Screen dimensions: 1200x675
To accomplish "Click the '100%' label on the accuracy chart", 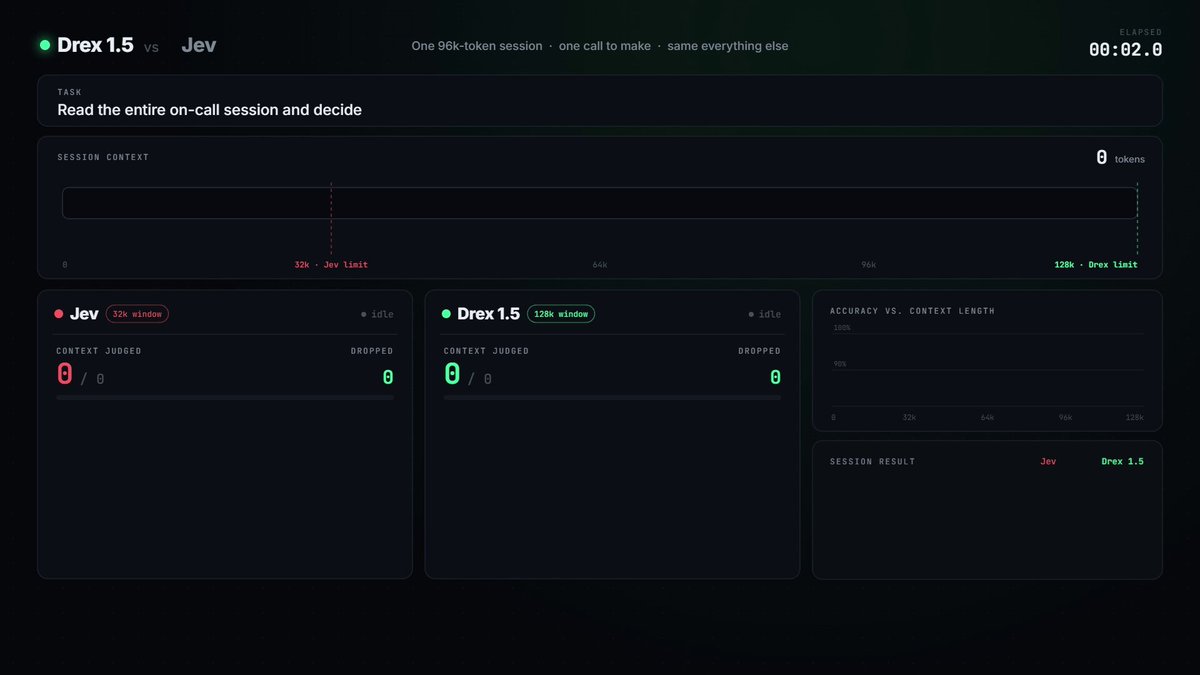I will pos(842,328).
